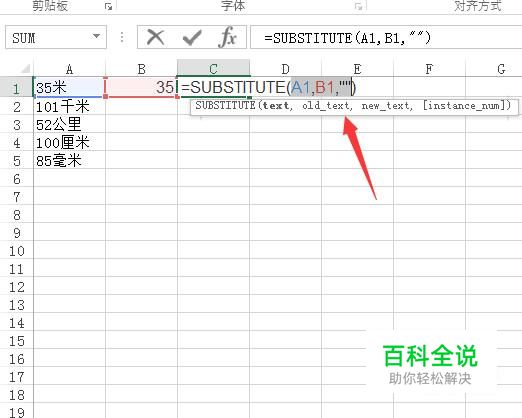Click cell B1 containing 35
The width and height of the screenshot is (522, 418).
(x=141, y=87)
